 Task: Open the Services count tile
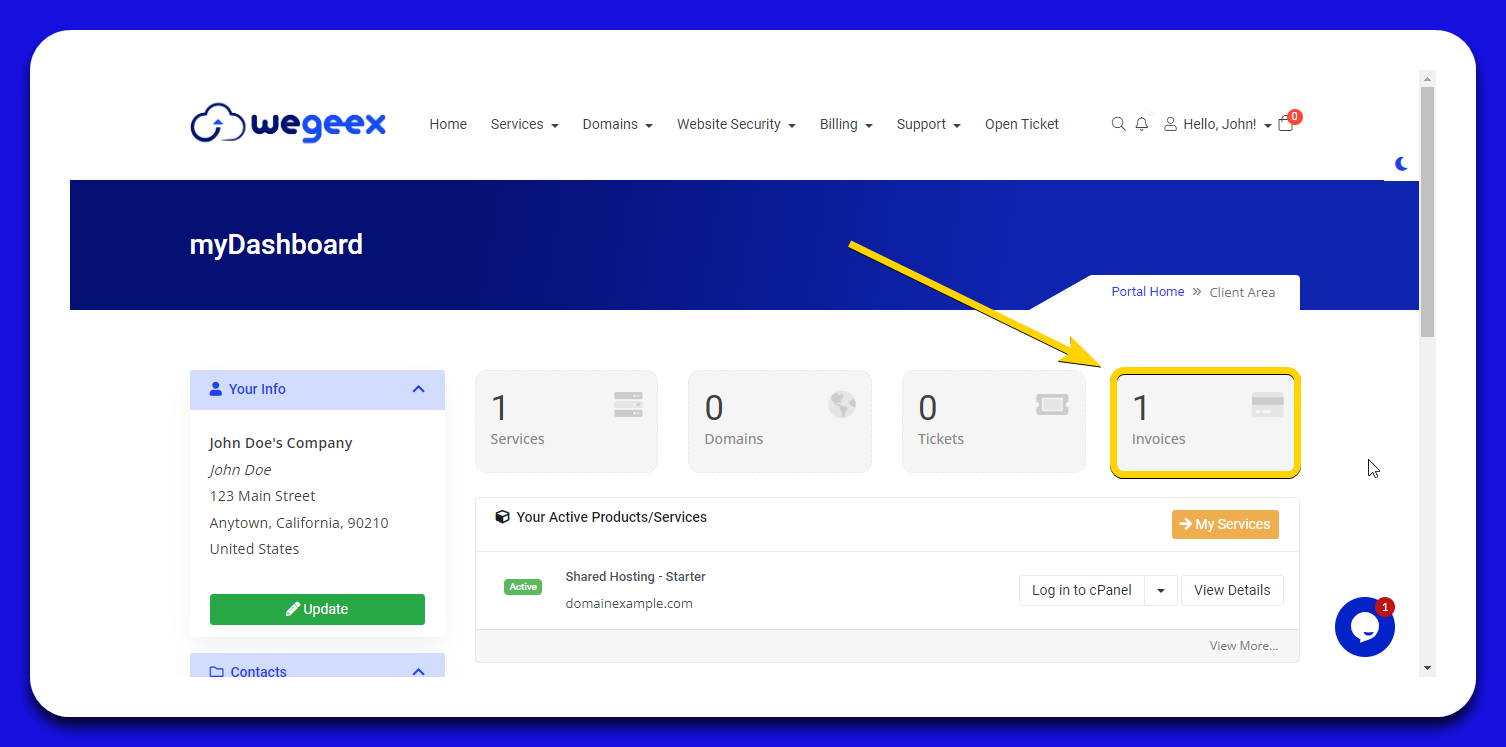(566, 421)
